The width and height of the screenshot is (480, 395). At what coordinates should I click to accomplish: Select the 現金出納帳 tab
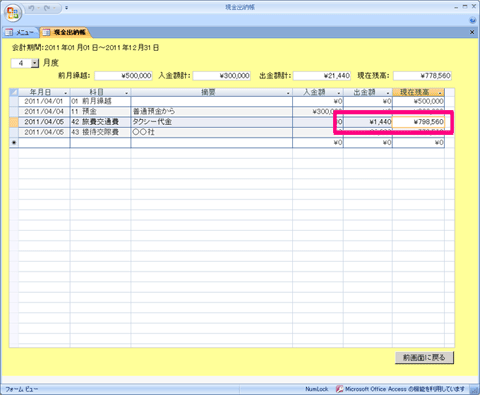65,32
